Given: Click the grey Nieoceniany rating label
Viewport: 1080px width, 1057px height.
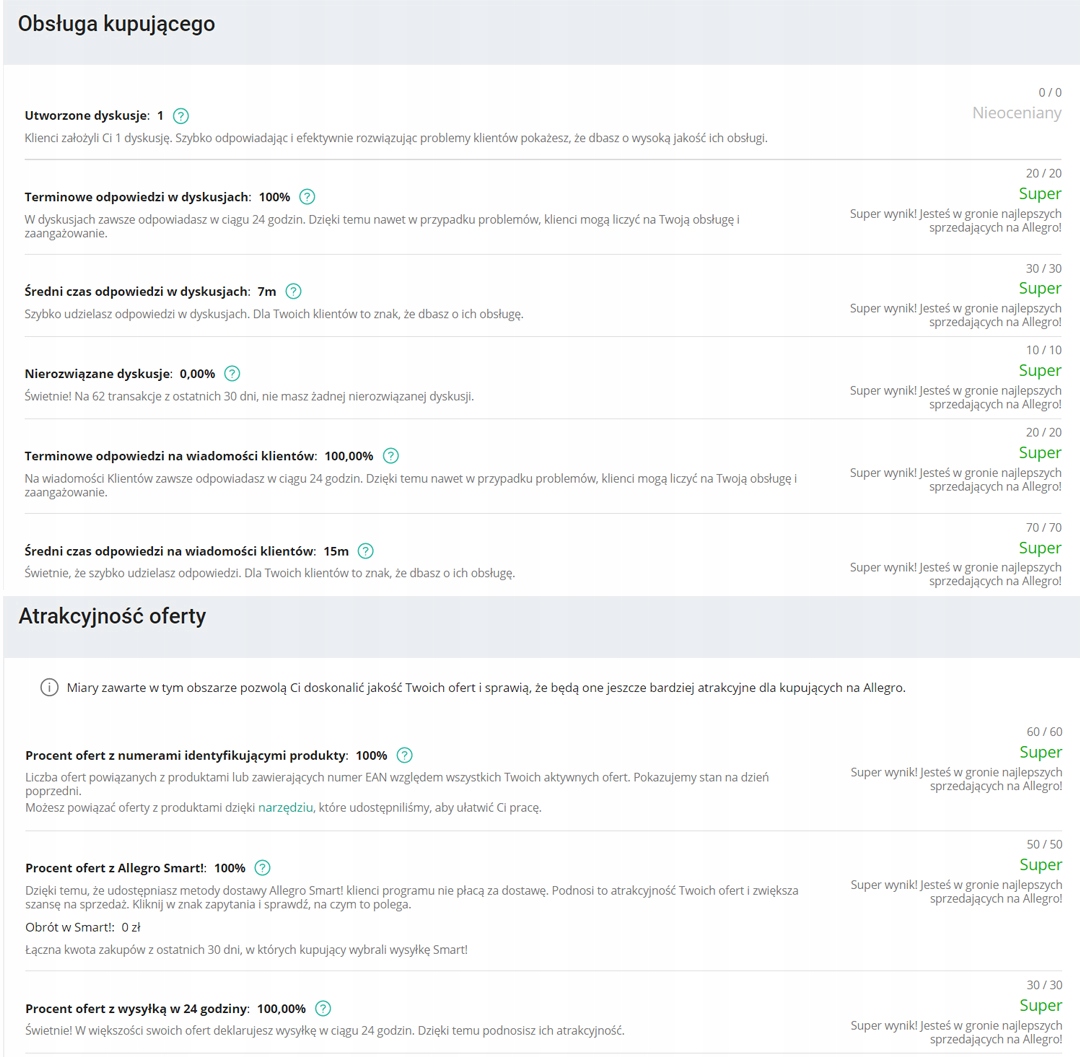Looking at the screenshot, I should [x=1016, y=113].
